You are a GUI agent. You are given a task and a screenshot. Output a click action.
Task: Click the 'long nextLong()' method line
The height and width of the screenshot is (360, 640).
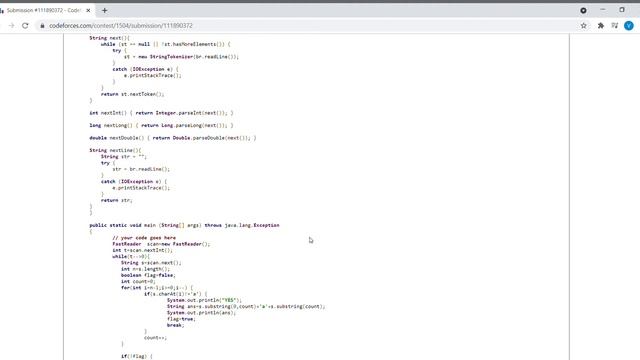pyautogui.click(x=161, y=125)
